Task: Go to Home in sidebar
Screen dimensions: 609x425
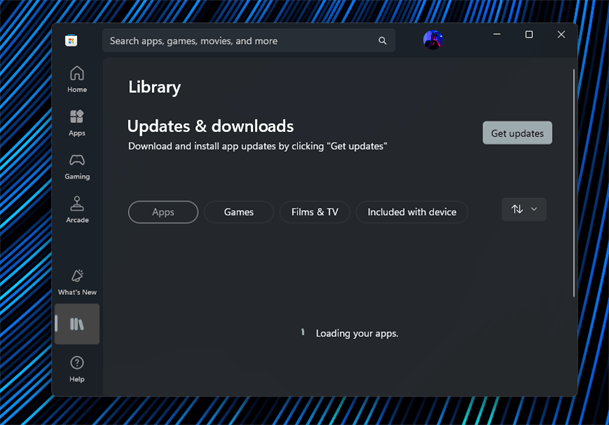Action: point(77,79)
